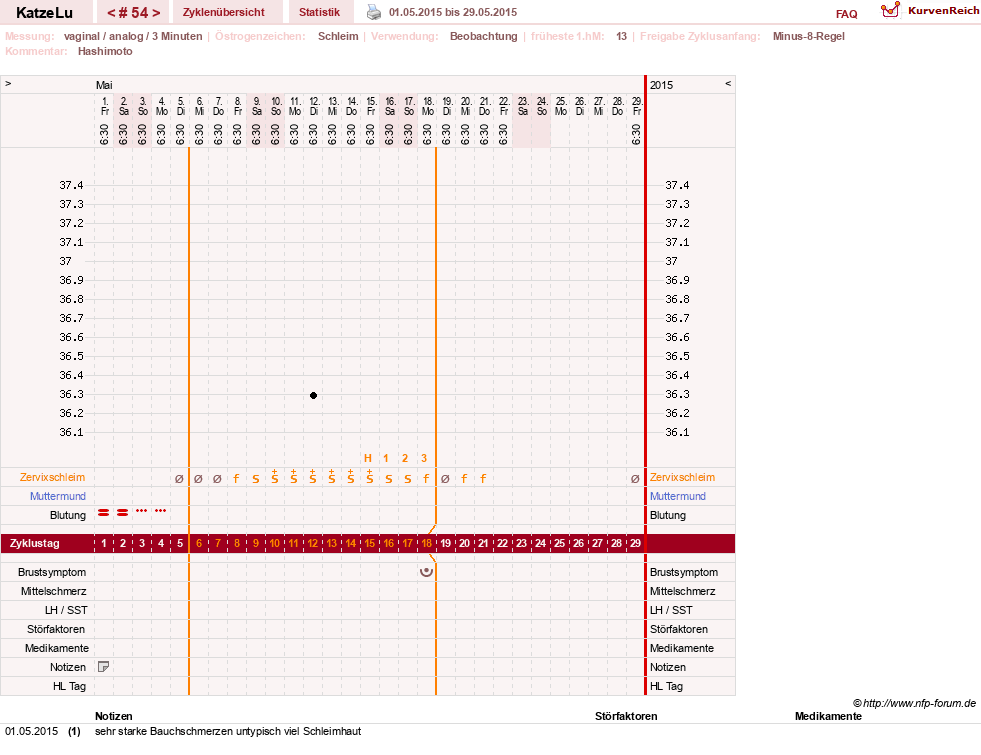Click the mucus ø symbol on day 29
This screenshot has height=755, width=981.
[635, 479]
